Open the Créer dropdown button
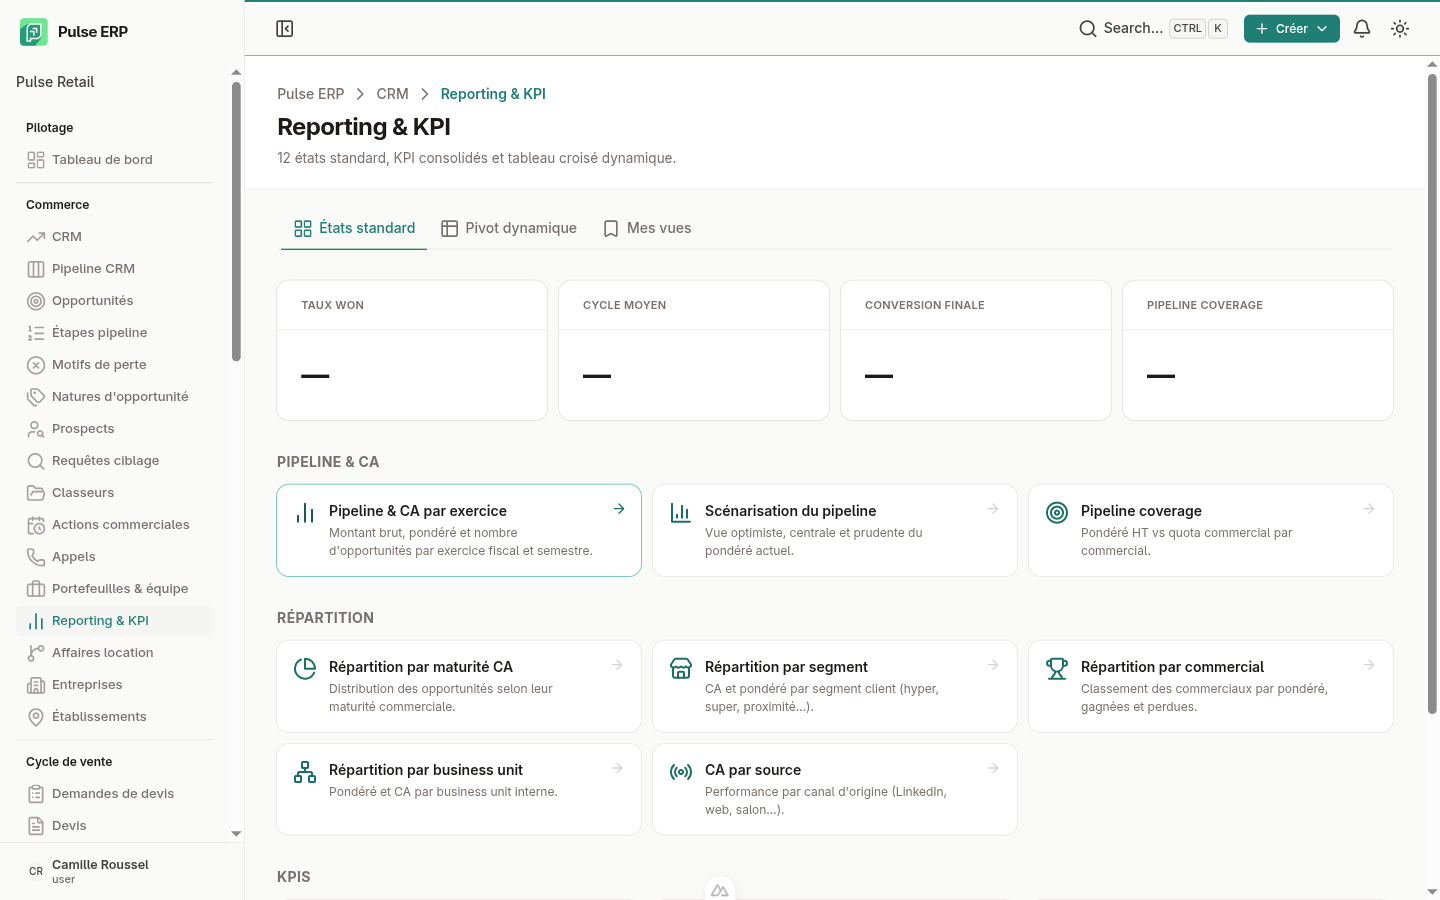 pos(1292,29)
